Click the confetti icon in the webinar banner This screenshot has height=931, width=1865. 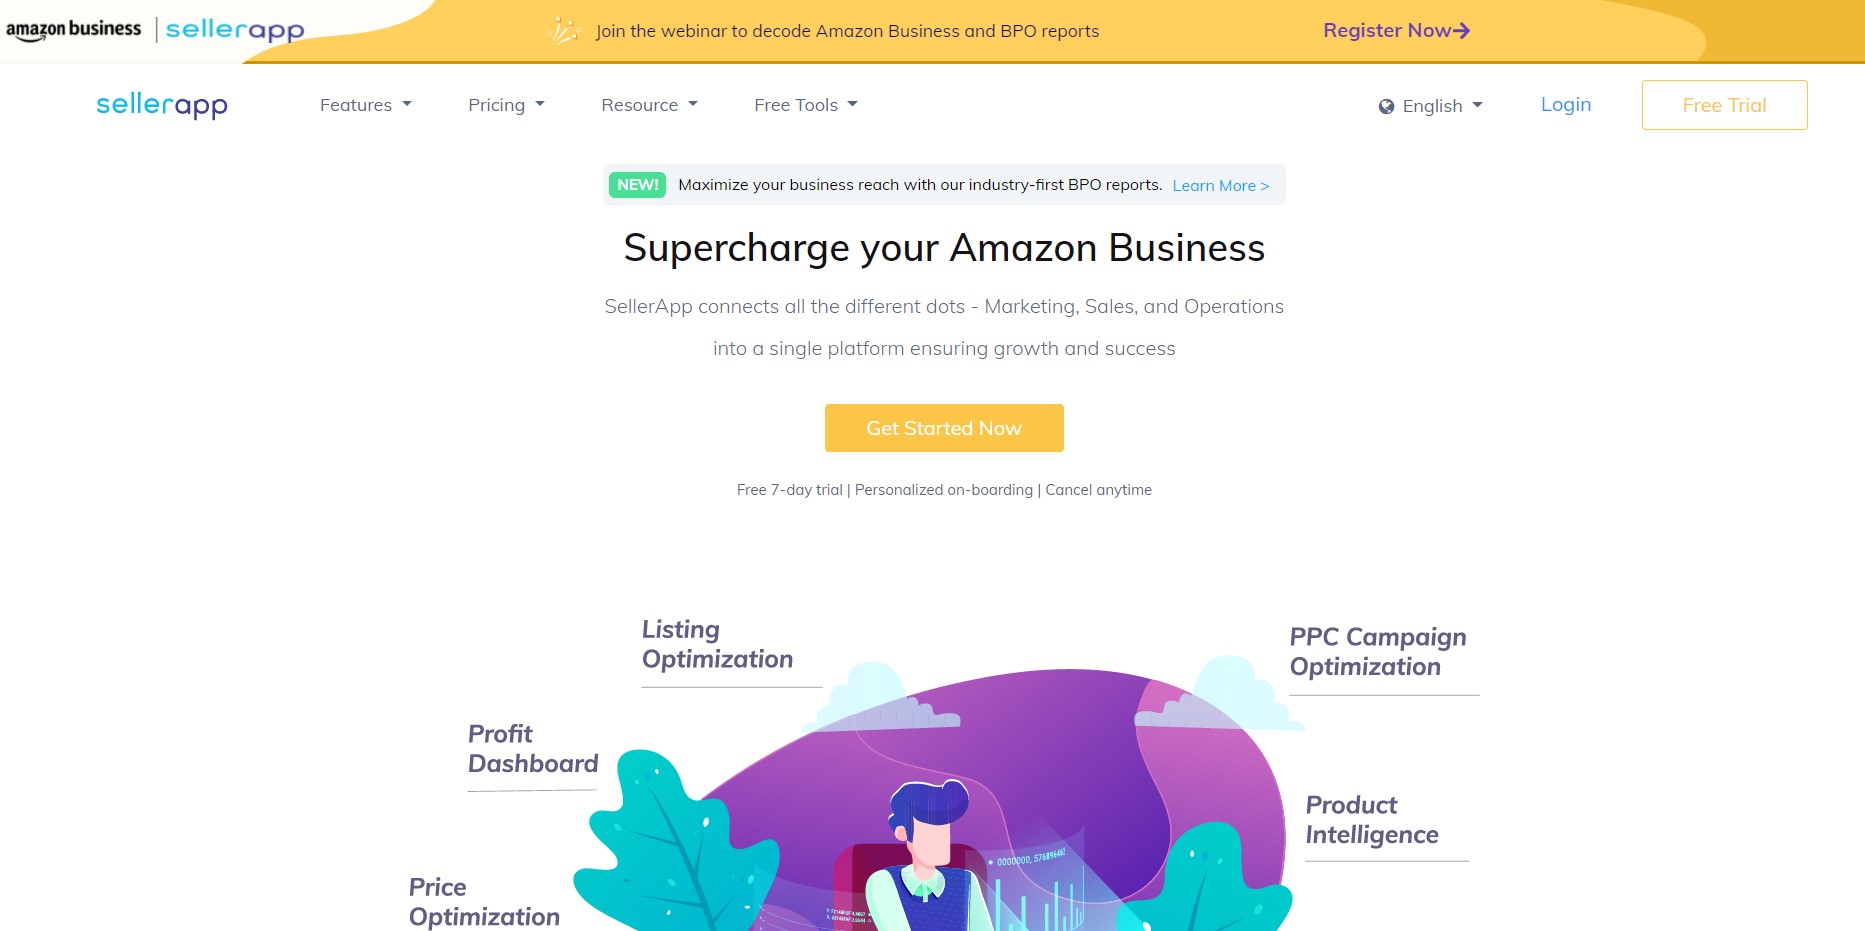click(x=563, y=31)
